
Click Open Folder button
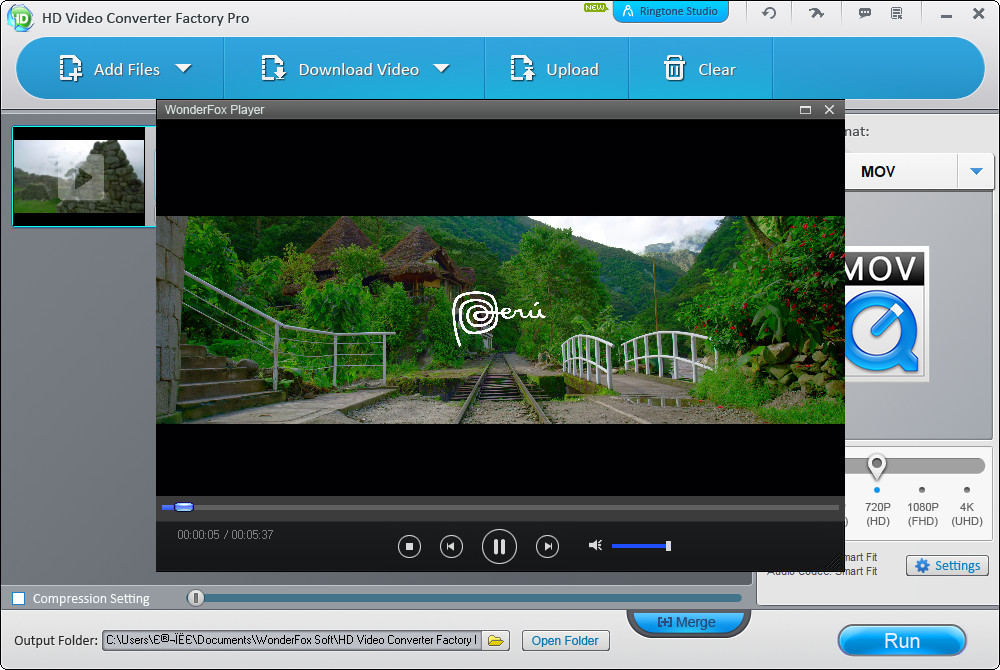coord(566,641)
